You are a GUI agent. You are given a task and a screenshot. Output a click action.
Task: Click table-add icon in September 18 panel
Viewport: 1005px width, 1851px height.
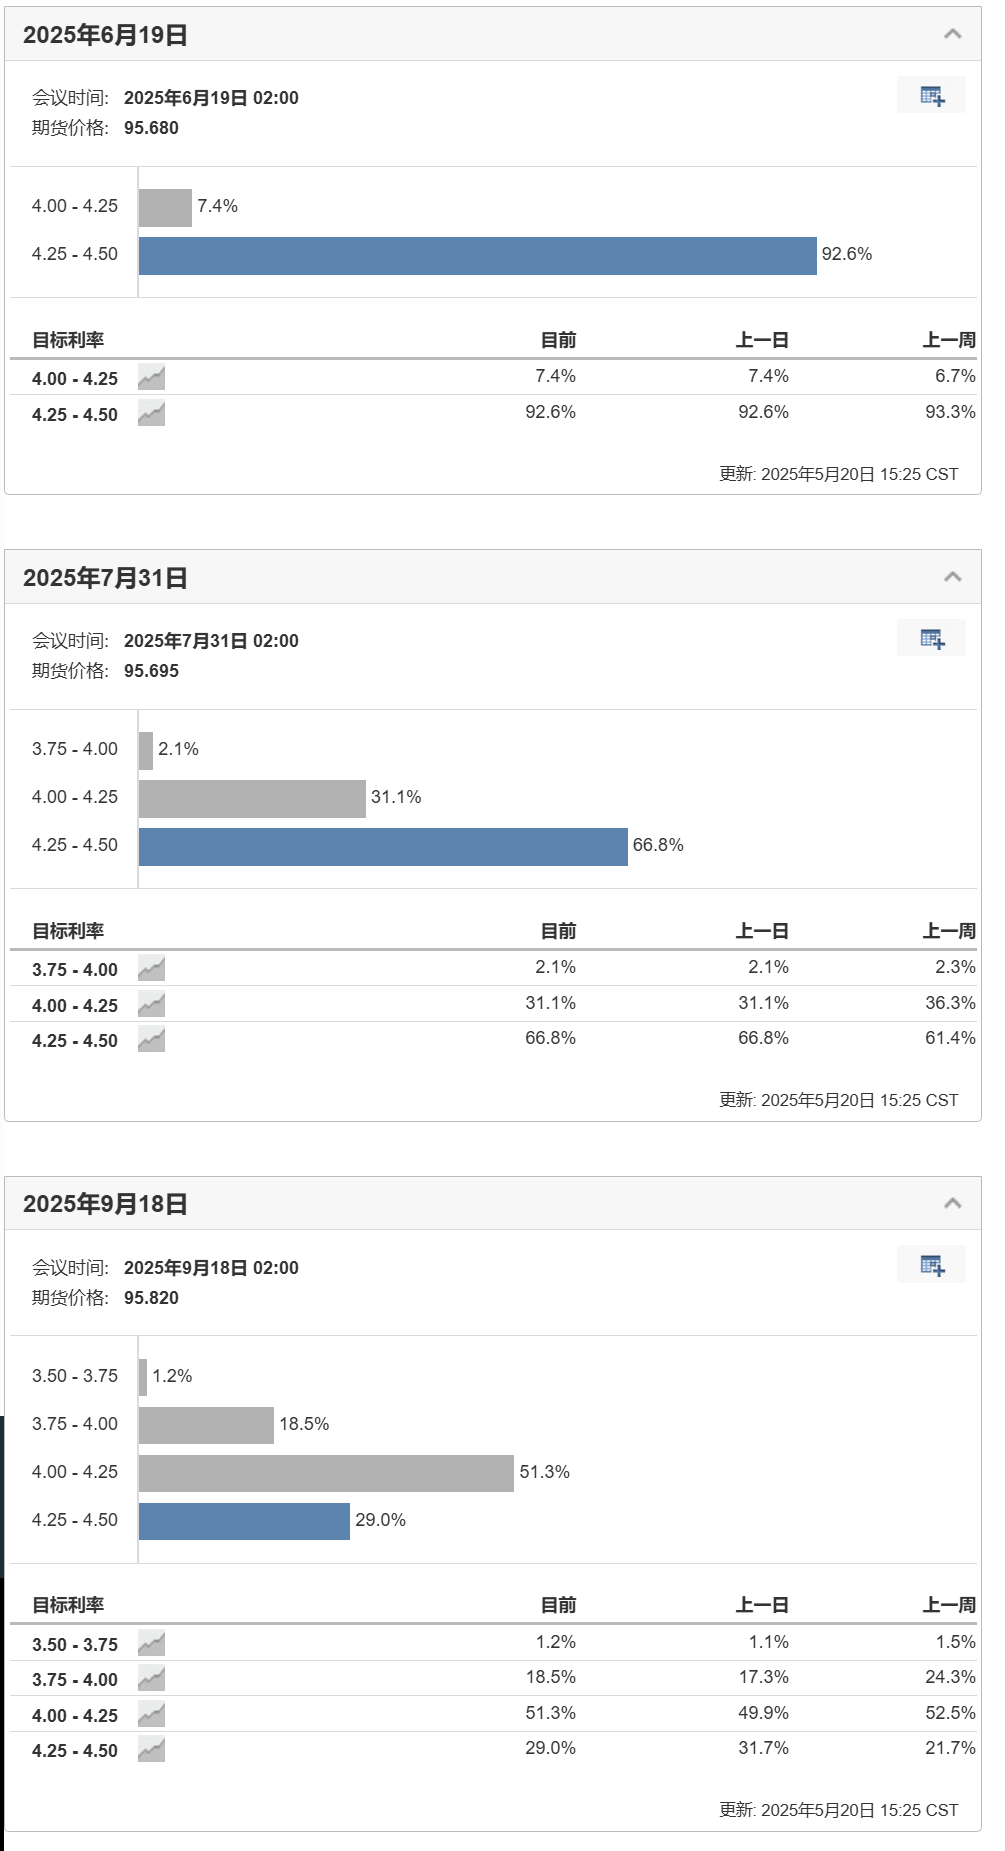(931, 1265)
